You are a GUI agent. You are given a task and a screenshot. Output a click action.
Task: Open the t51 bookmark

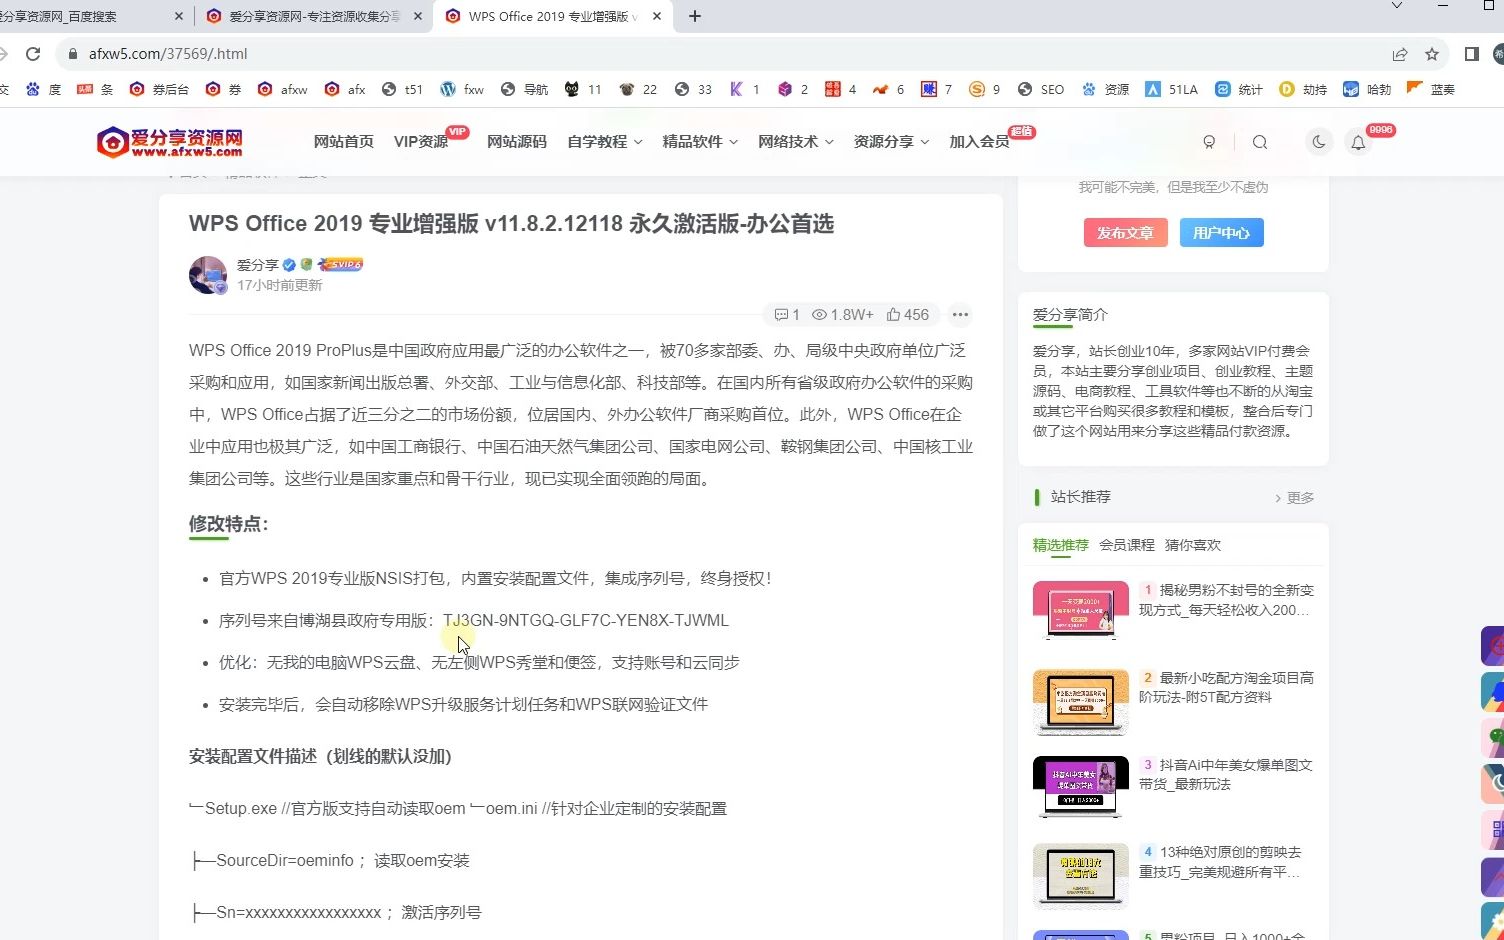[x=403, y=89]
